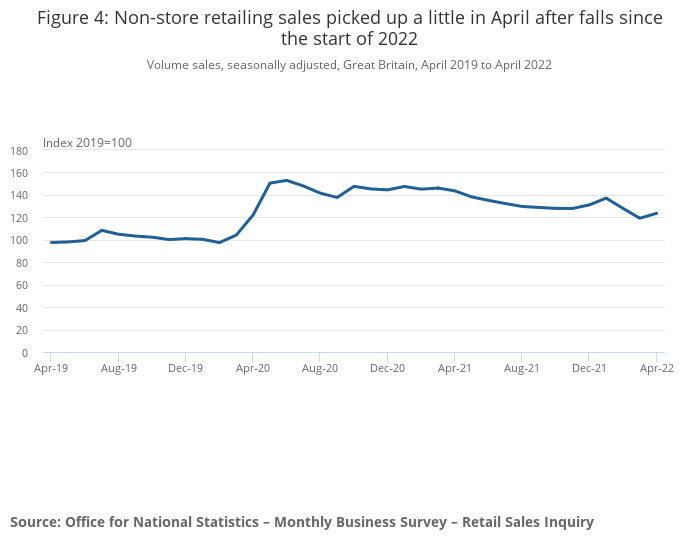Select the Apr-22 x-axis label
This screenshot has width=700, height=549.
656,368
